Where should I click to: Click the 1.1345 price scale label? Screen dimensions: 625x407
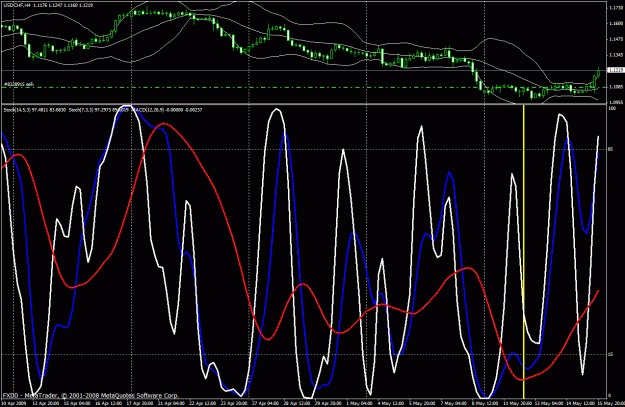pos(616,55)
